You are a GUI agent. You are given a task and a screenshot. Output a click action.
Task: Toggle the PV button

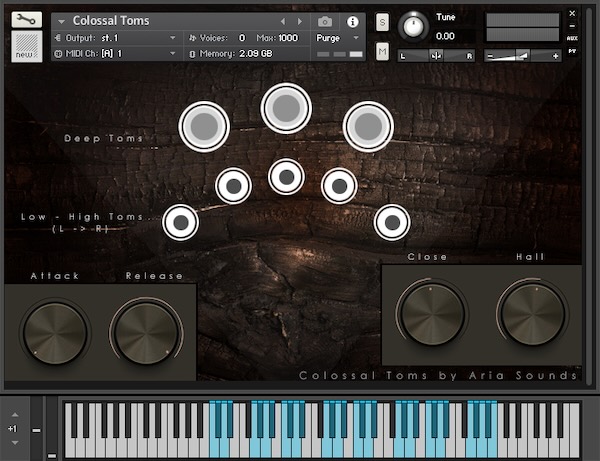pyautogui.click(x=572, y=51)
